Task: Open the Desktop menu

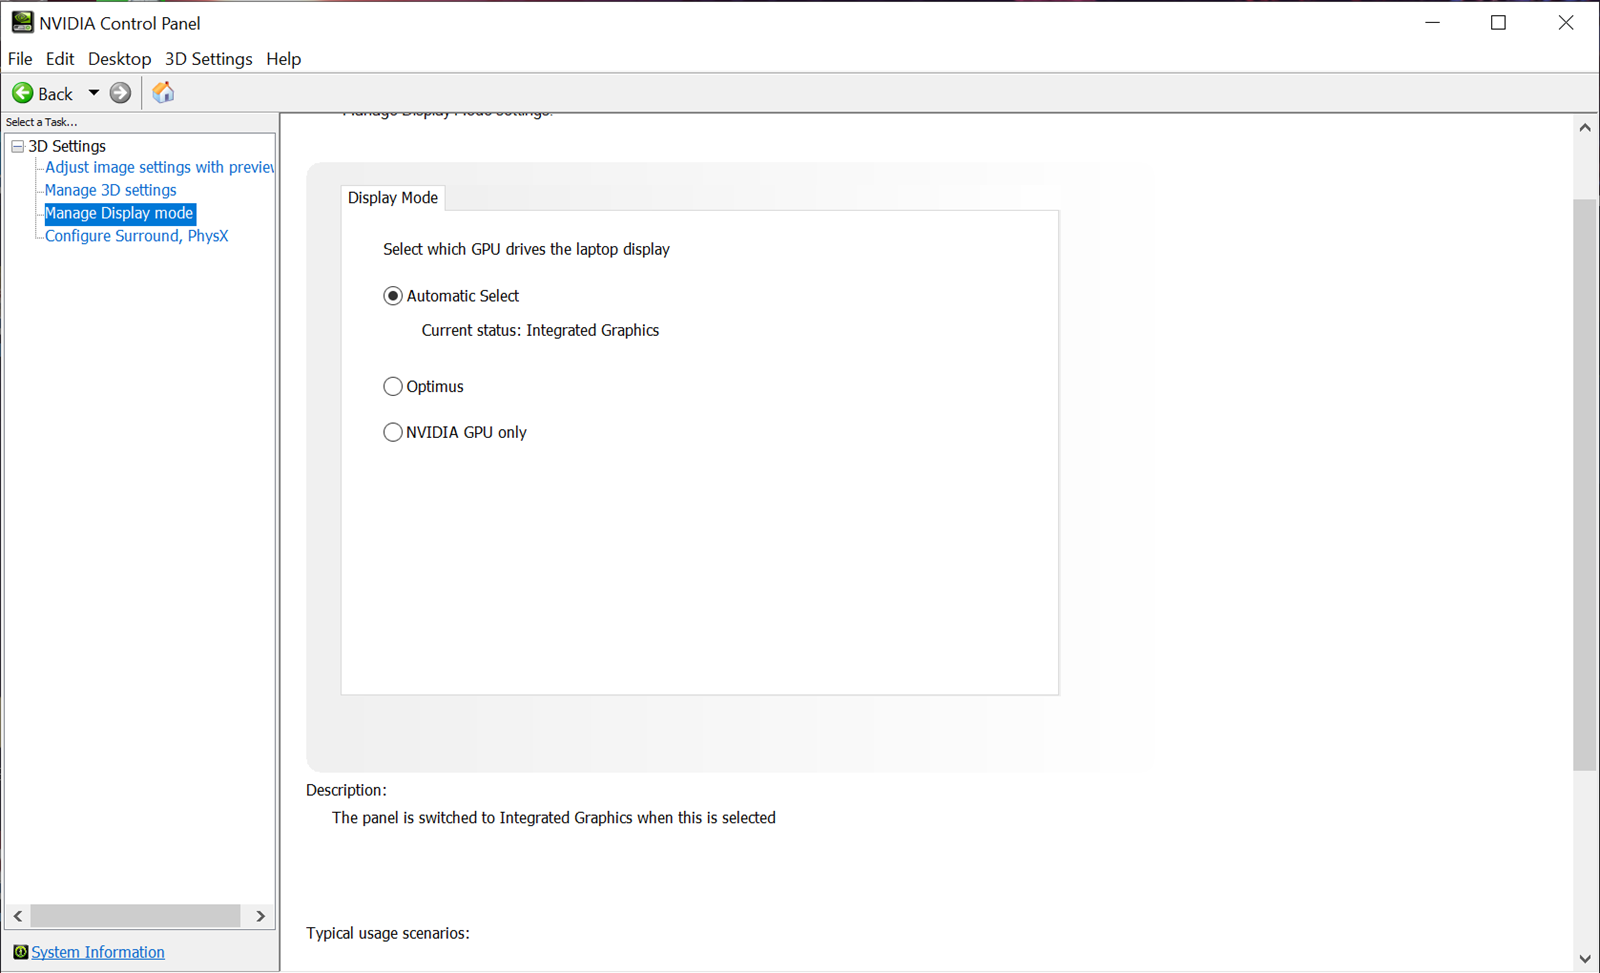Action: pyautogui.click(x=119, y=59)
